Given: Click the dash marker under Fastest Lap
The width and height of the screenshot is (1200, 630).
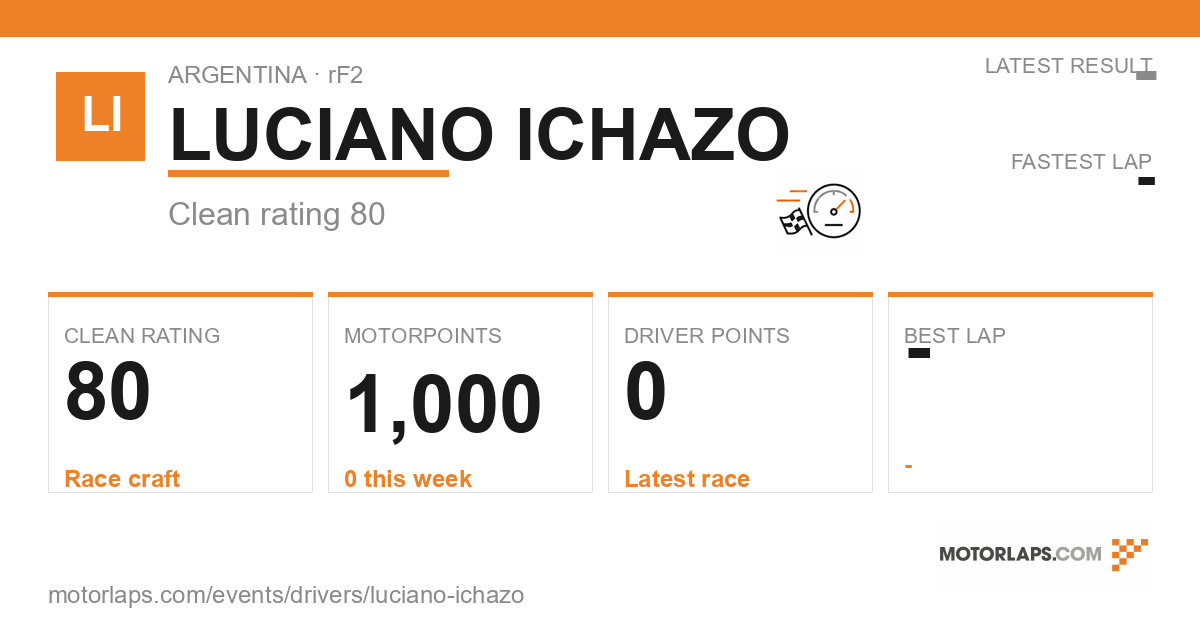Looking at the screenshot, I should click(1147, 181).
